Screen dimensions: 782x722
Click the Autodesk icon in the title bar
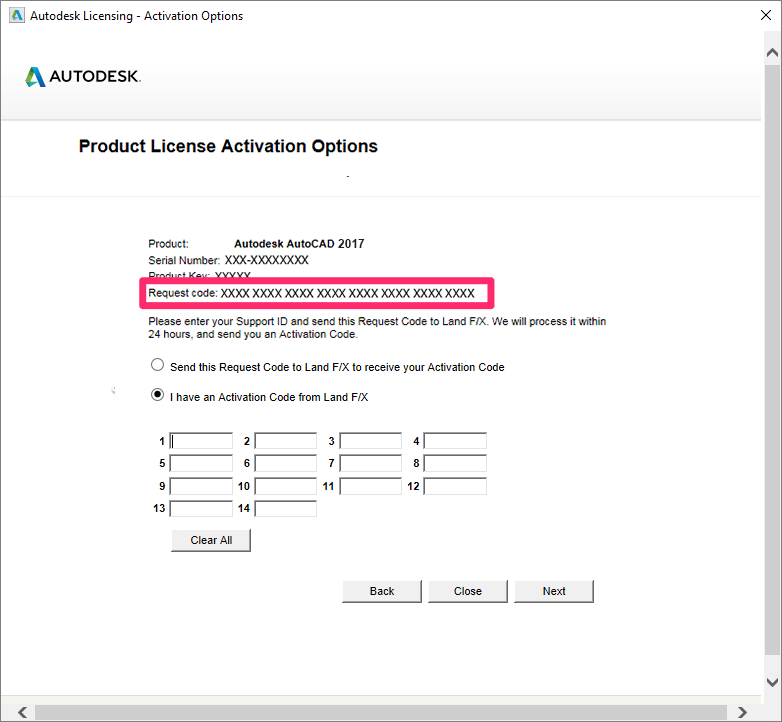tap(17, 15)
